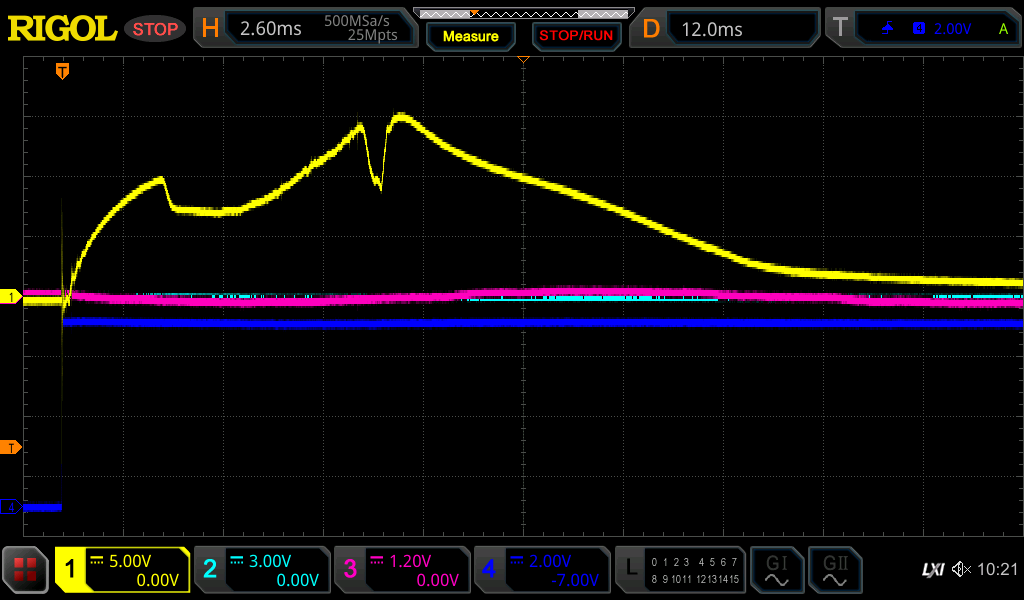Screen dimensions: 1024x600
Task: Click the channel 1 ground marker on left edge
Action: 11,297
